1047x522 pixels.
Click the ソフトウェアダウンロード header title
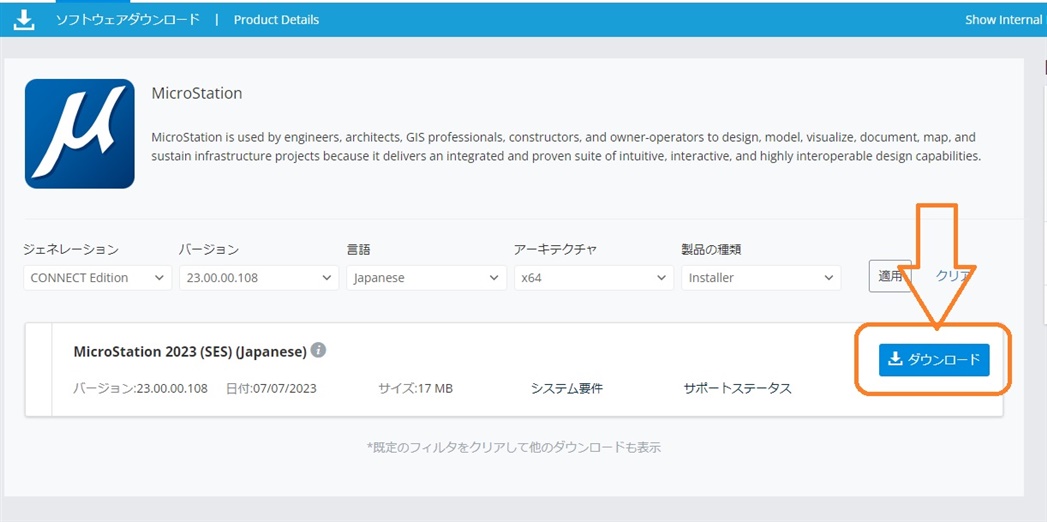point(128,19)
